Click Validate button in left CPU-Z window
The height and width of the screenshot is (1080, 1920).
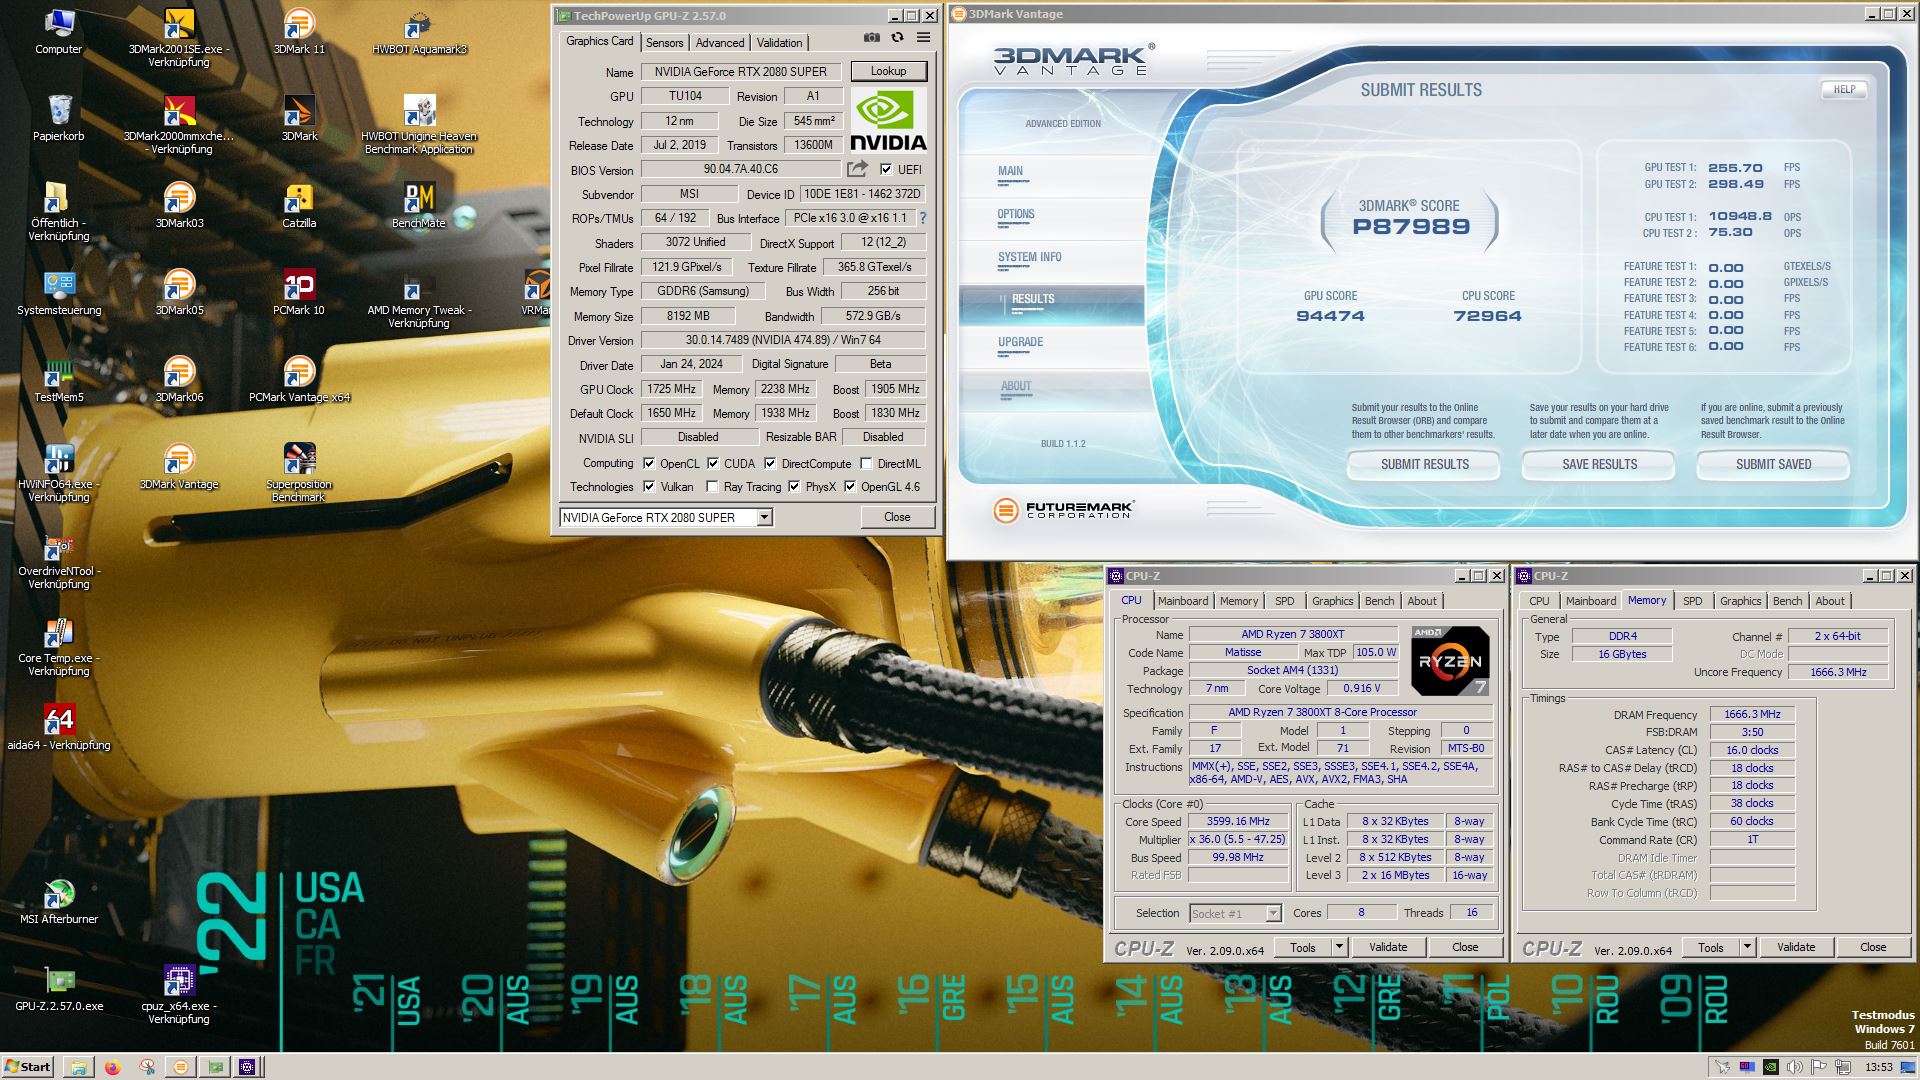[1387, 947]
